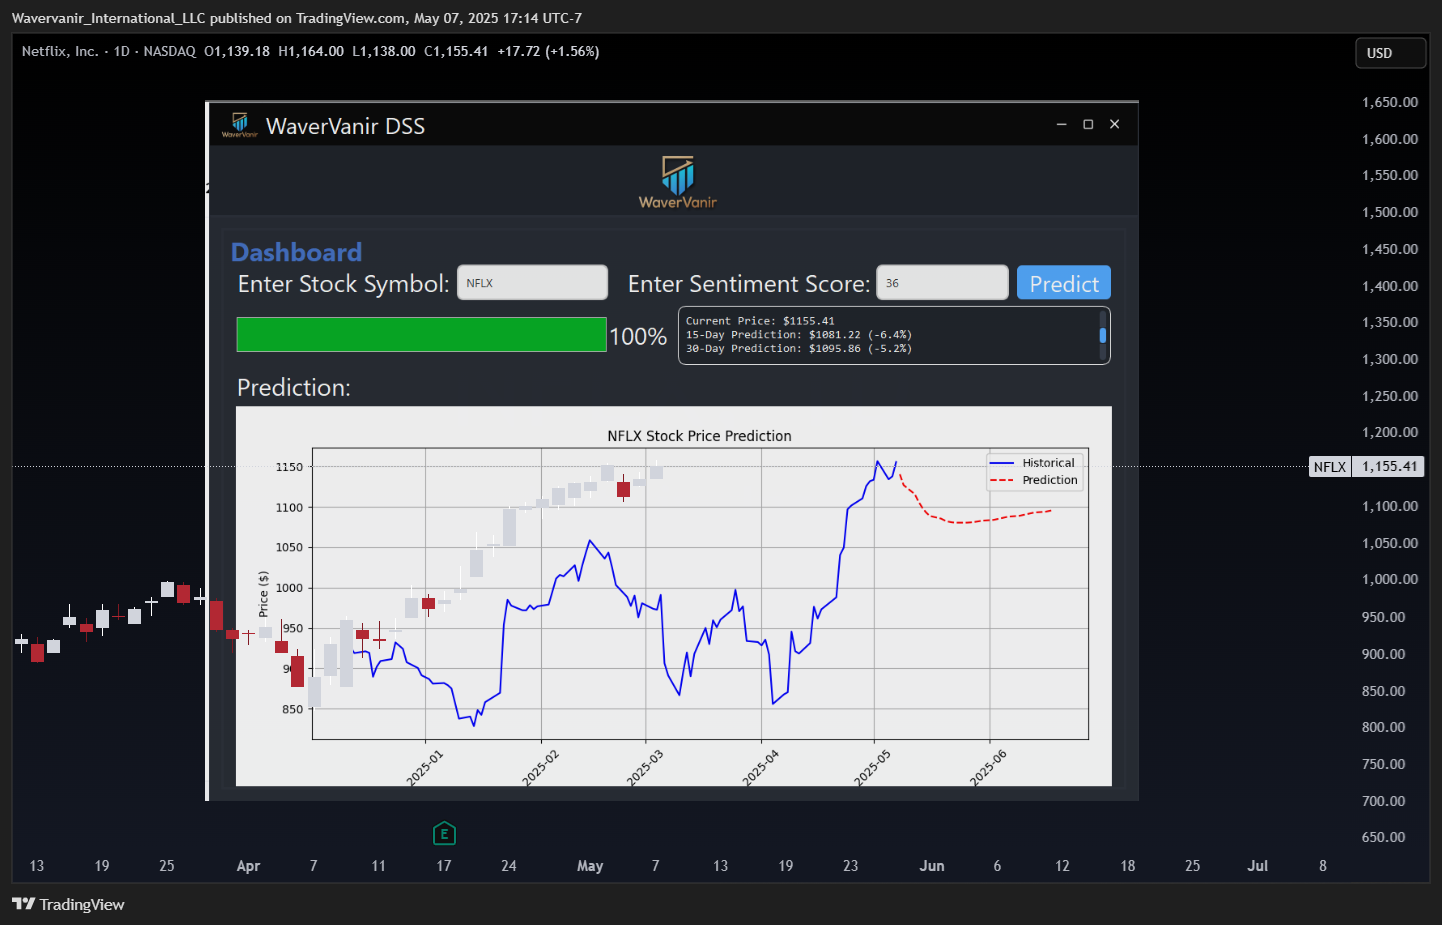Click the 1,000.00 price axis label
This screenshot has width=1442, height=925.
pos(1390,580)
